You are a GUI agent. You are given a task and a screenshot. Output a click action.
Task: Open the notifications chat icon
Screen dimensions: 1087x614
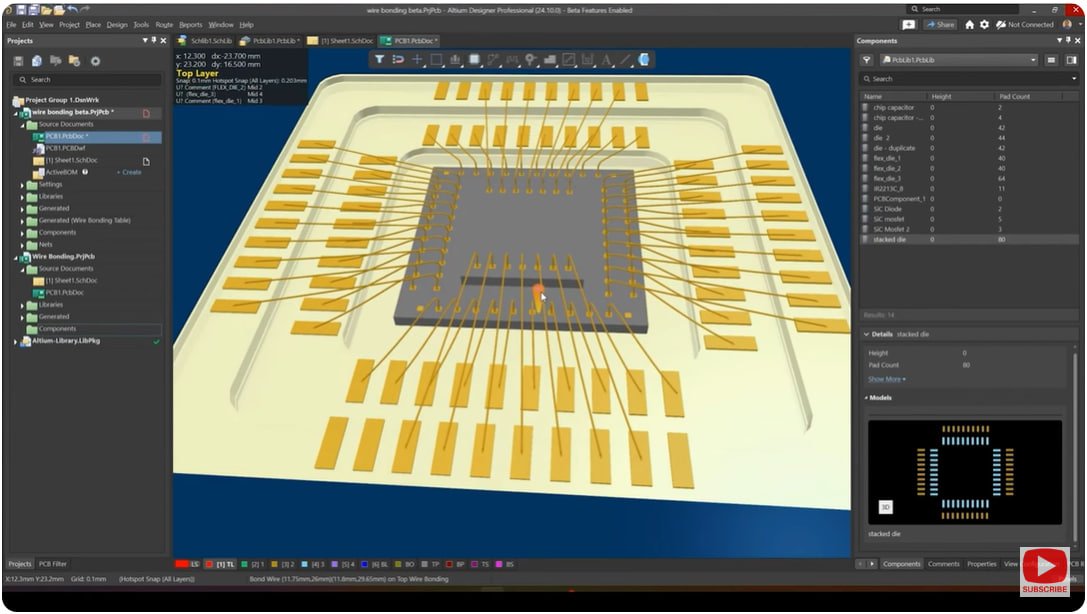908,24
